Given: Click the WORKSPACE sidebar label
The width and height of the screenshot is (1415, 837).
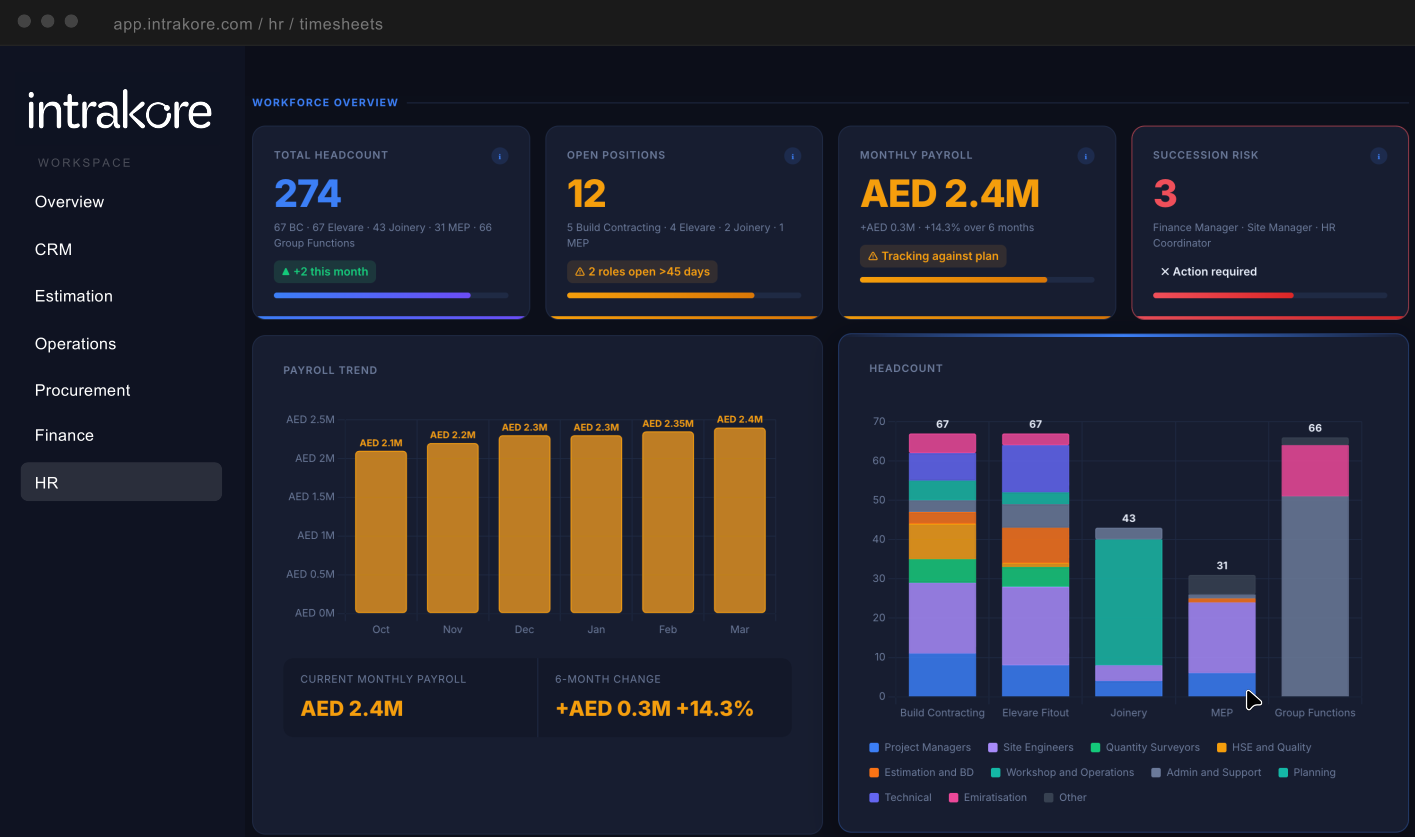Looking at the screenshot, I should click(85, 163).
